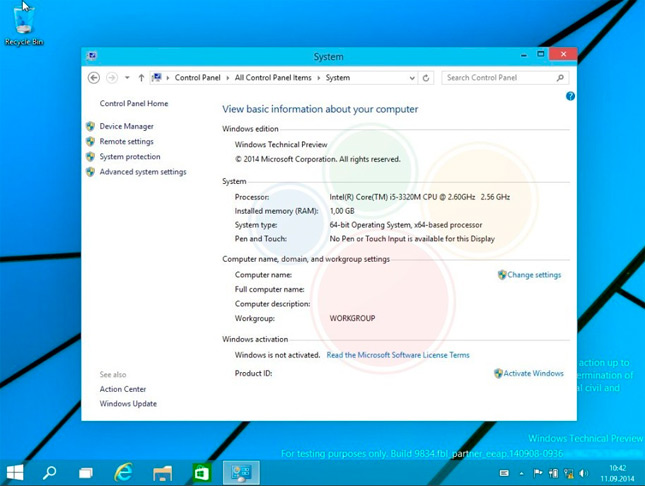Click Activate Windows link
The width and height of the screenshot is (645, 486).
tap(534, 373)
